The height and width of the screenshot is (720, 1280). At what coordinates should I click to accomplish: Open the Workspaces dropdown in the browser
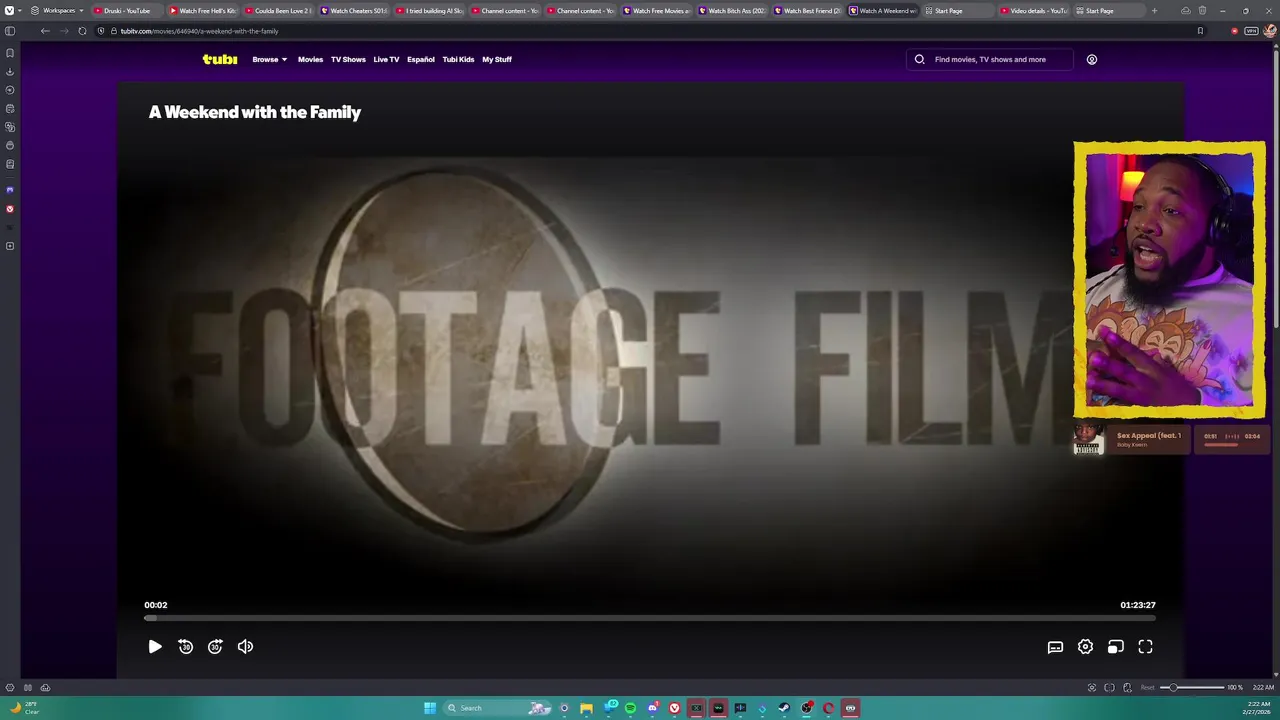coord(57,11)
